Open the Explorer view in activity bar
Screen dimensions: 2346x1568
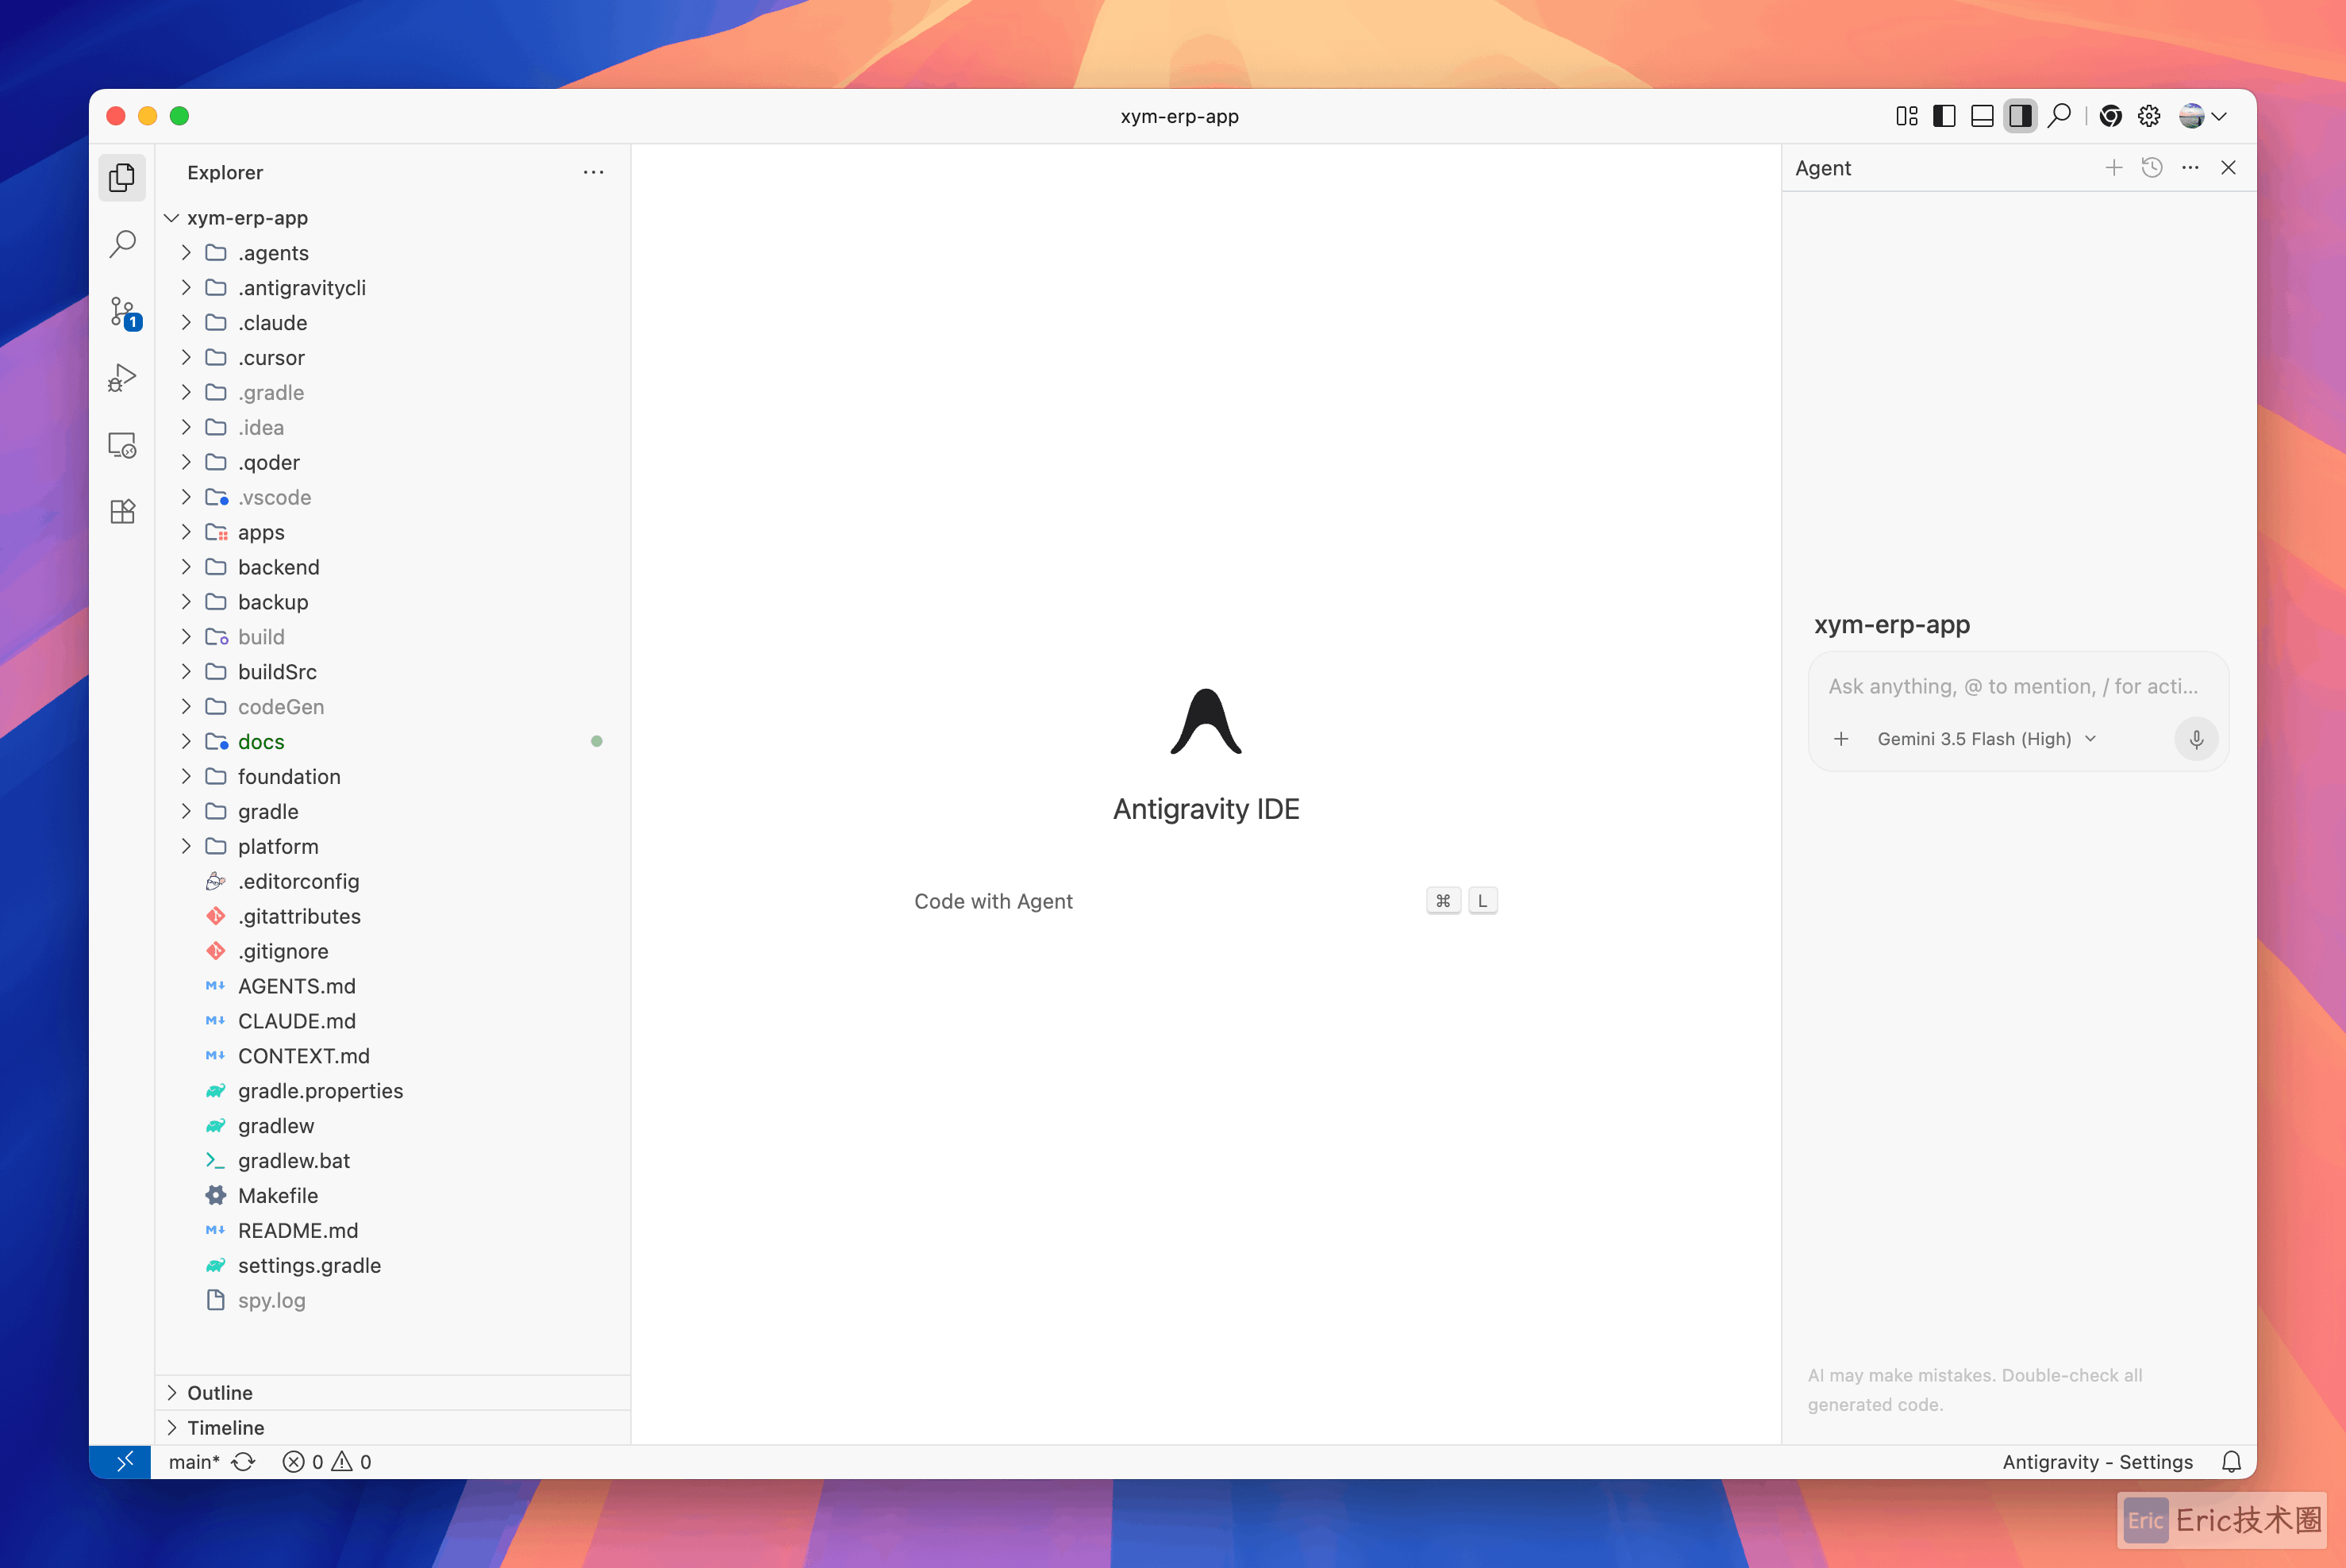click(x=122, y=177)
